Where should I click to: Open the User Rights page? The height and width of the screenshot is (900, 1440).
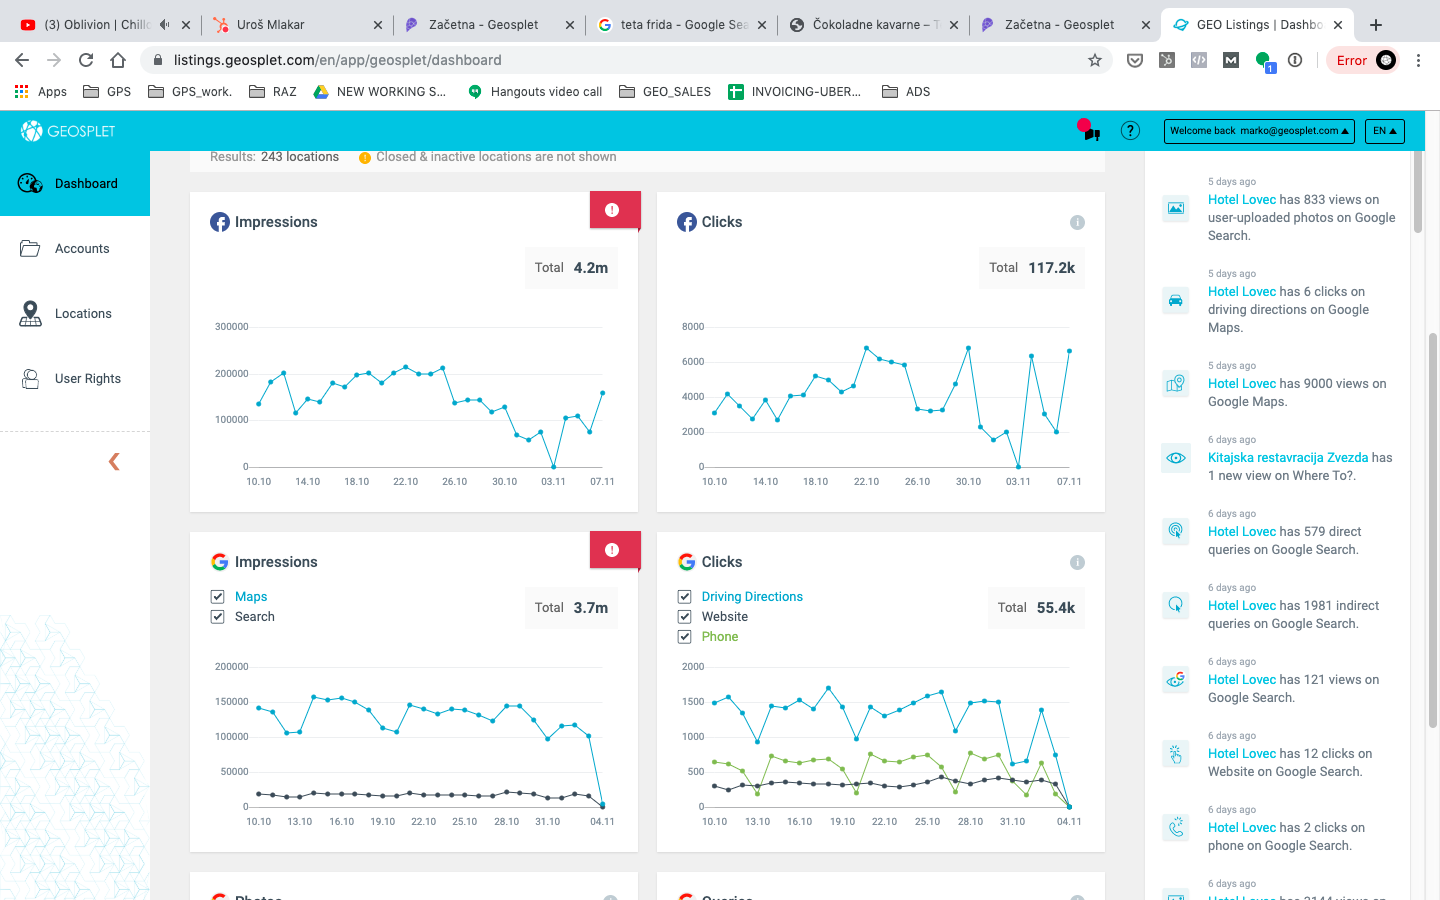point(75,379)
